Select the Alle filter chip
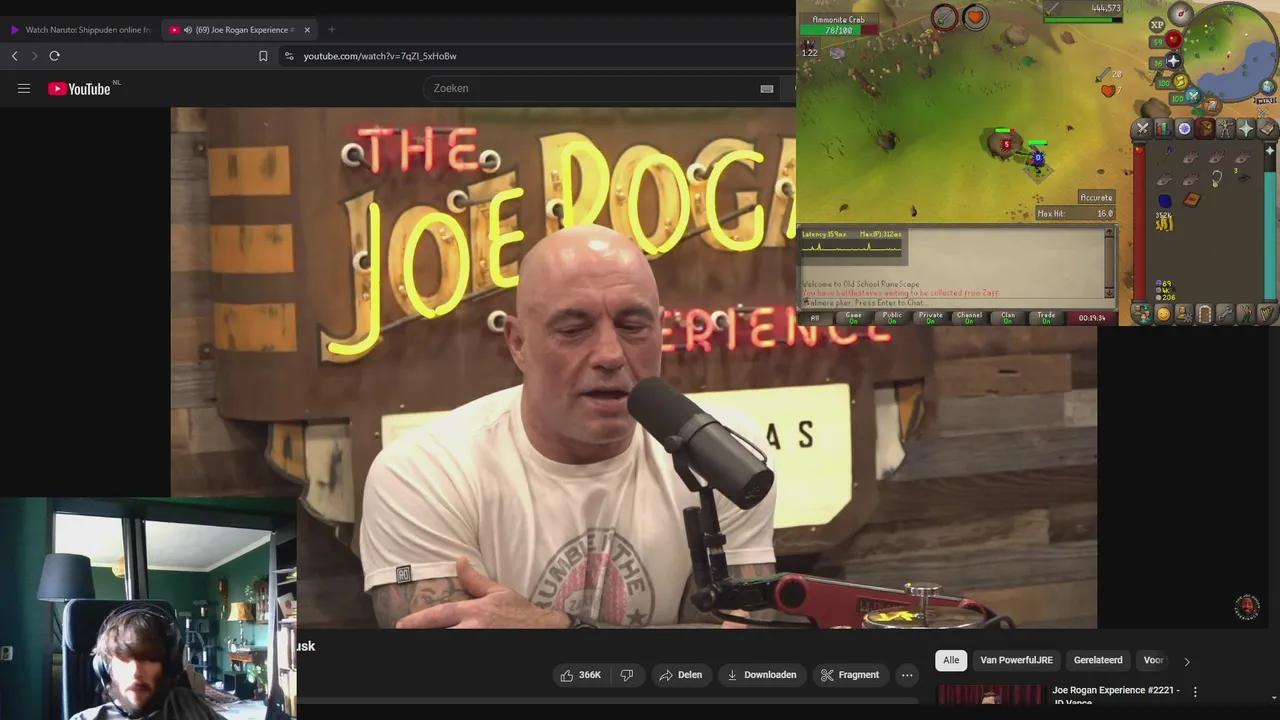This screenshot has width=1280, height=720. pos(951,660)
